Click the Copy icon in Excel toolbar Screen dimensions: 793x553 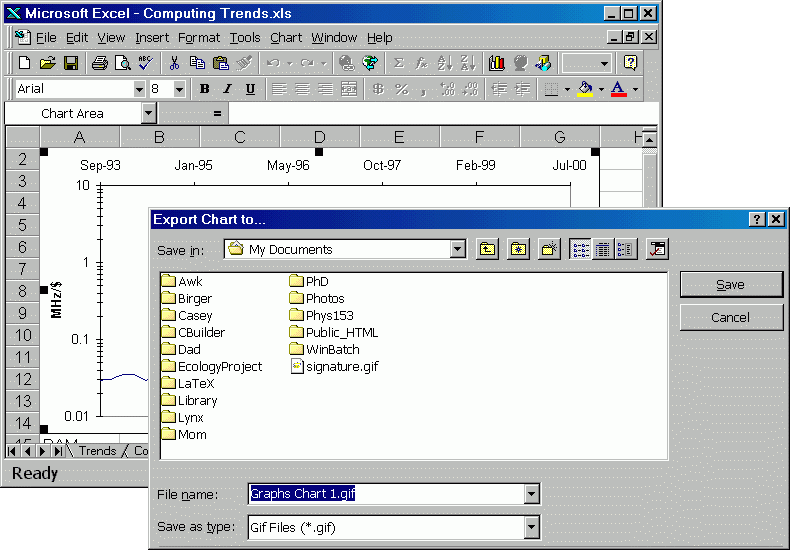[197, 63]
